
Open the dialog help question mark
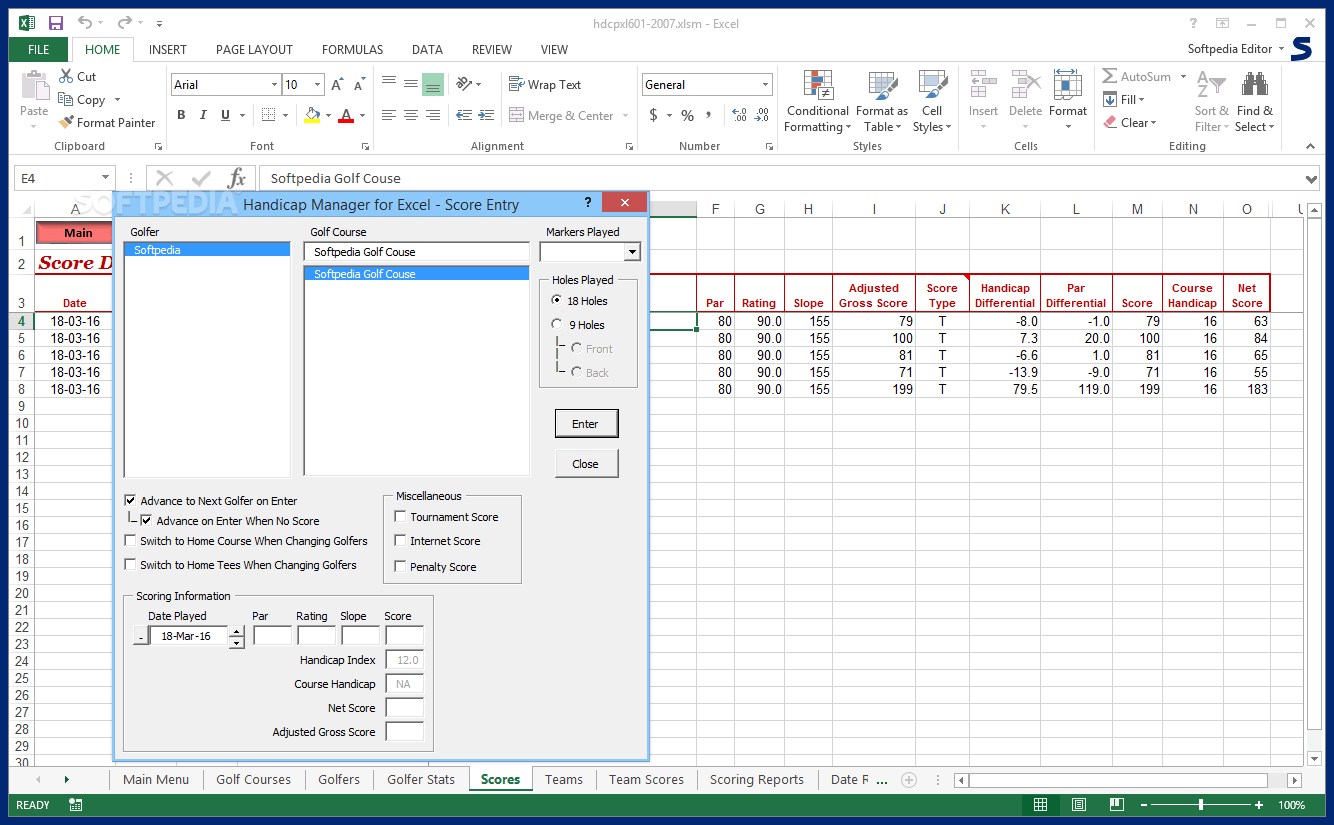click(588, 202)
